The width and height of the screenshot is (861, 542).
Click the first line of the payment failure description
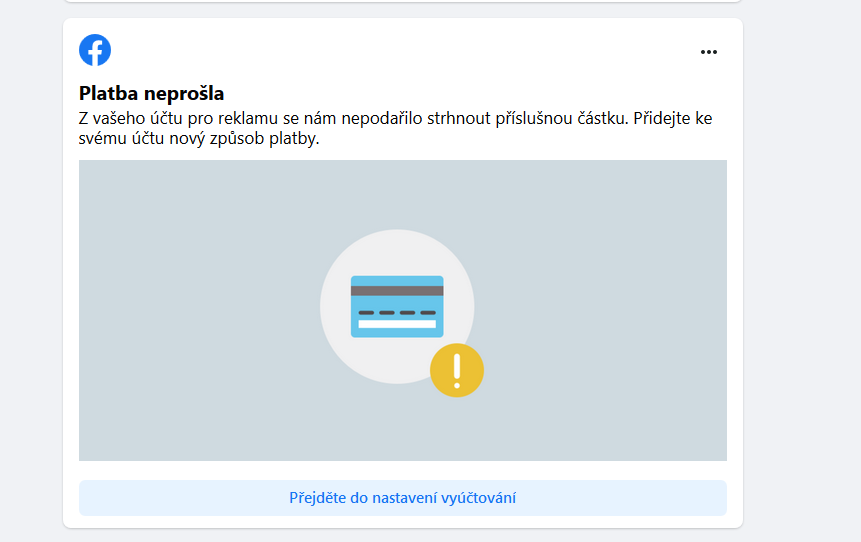[x=395, y=119]
